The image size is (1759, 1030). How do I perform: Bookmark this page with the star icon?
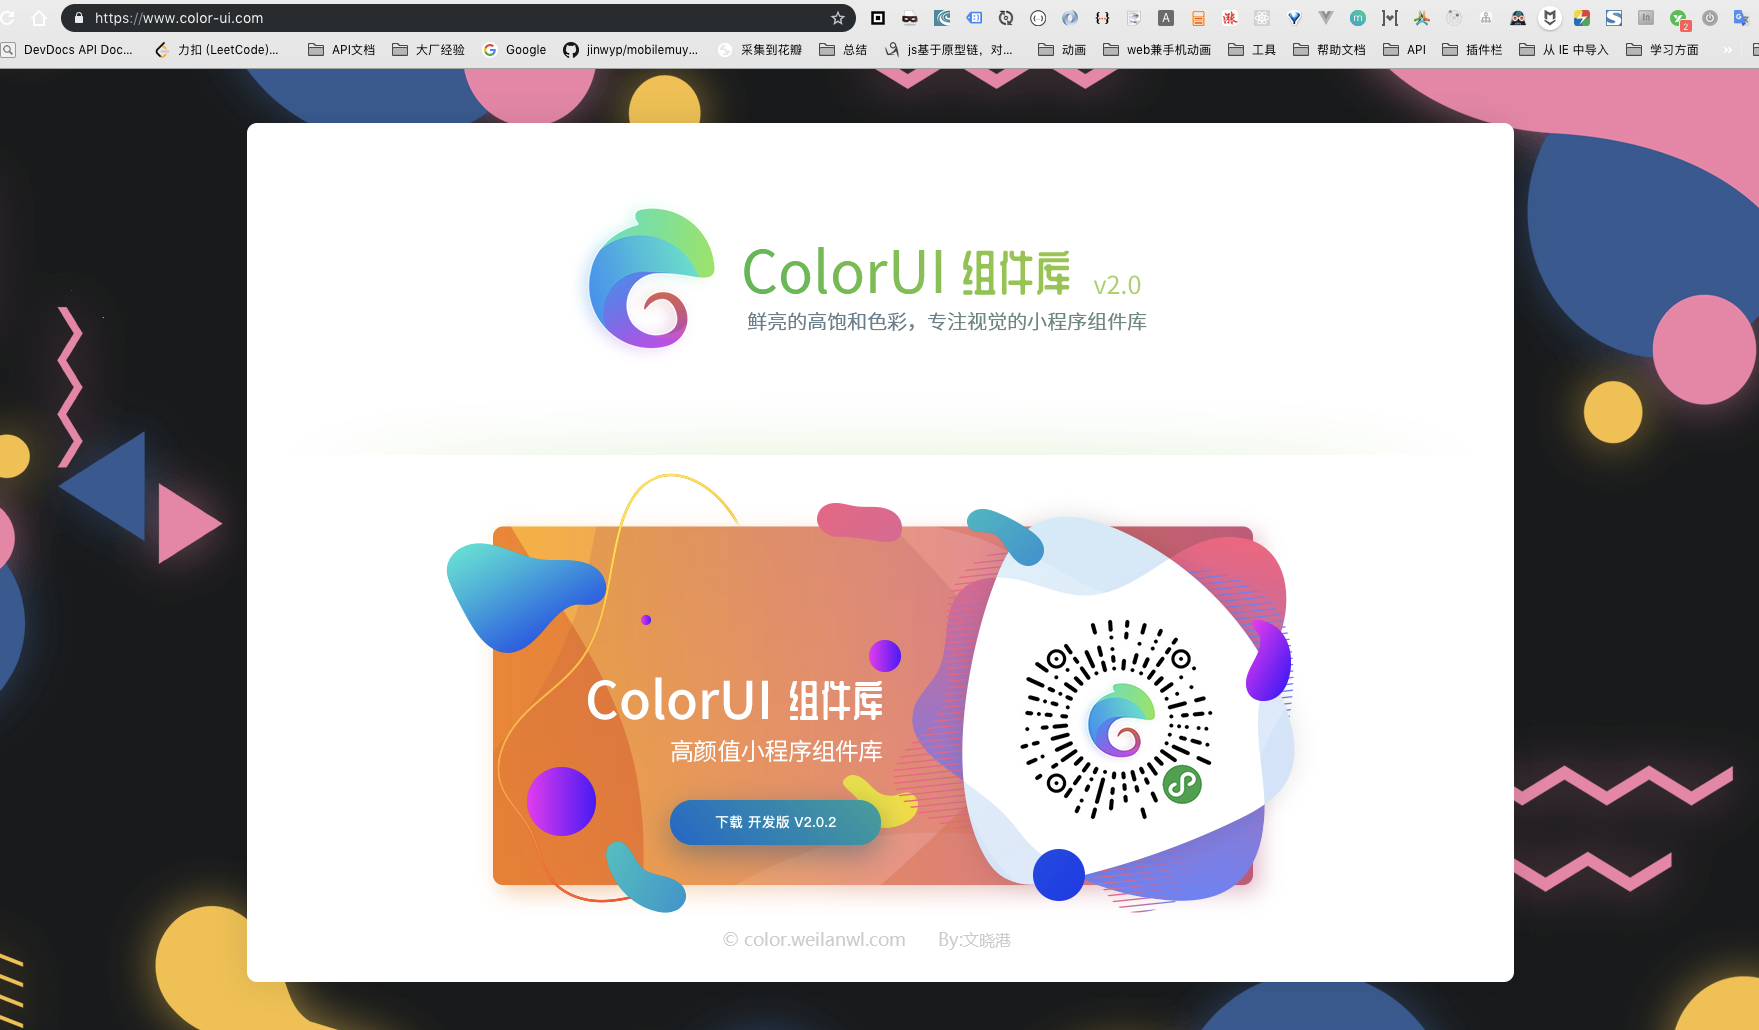[838, 18]
